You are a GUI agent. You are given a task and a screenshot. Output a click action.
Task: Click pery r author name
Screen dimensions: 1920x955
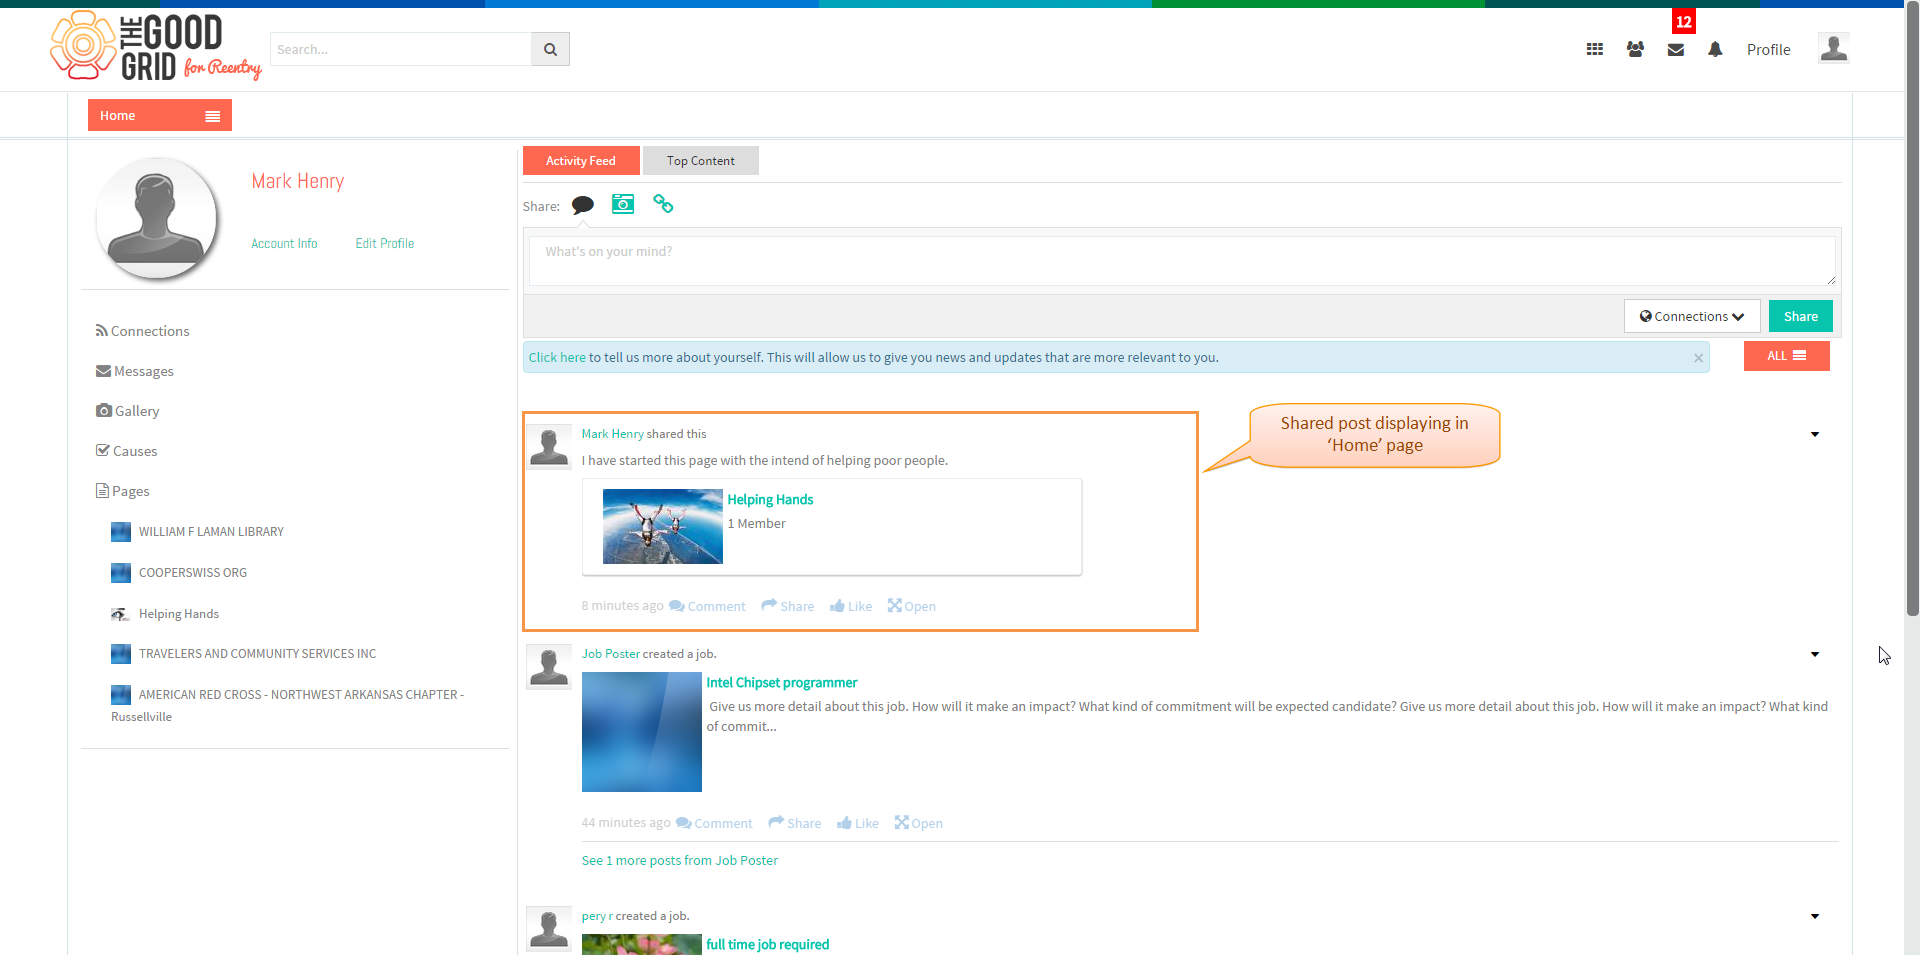[597, 916]
